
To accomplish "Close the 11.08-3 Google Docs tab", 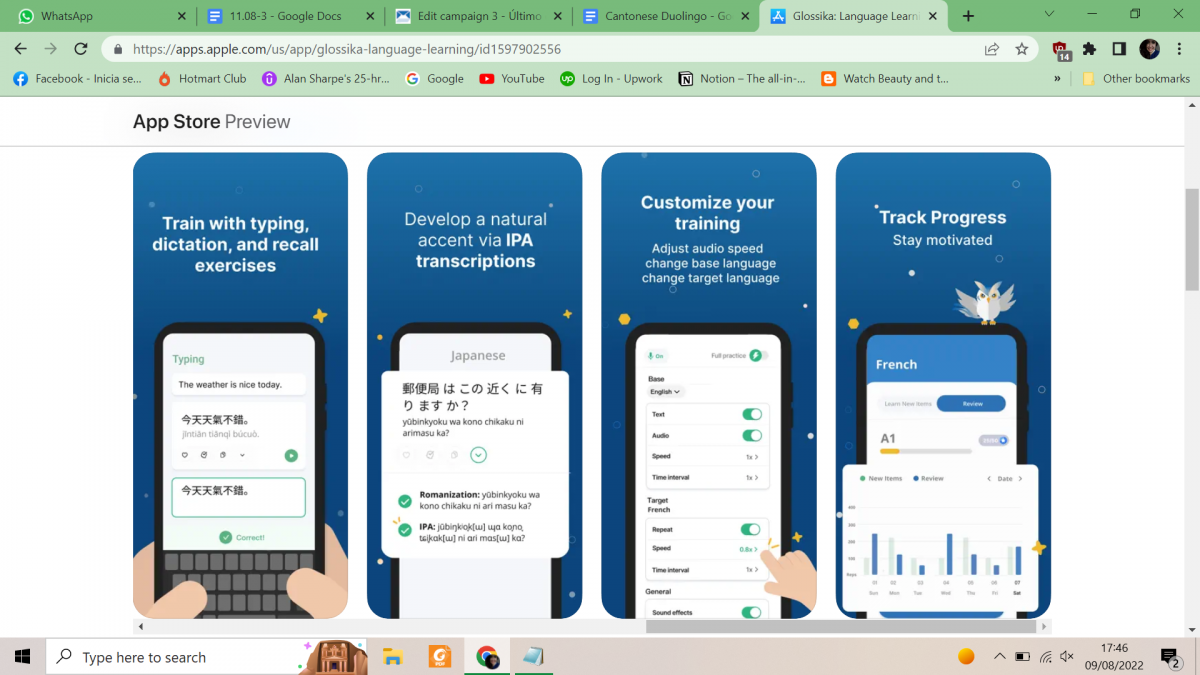I will coord(369,16).
